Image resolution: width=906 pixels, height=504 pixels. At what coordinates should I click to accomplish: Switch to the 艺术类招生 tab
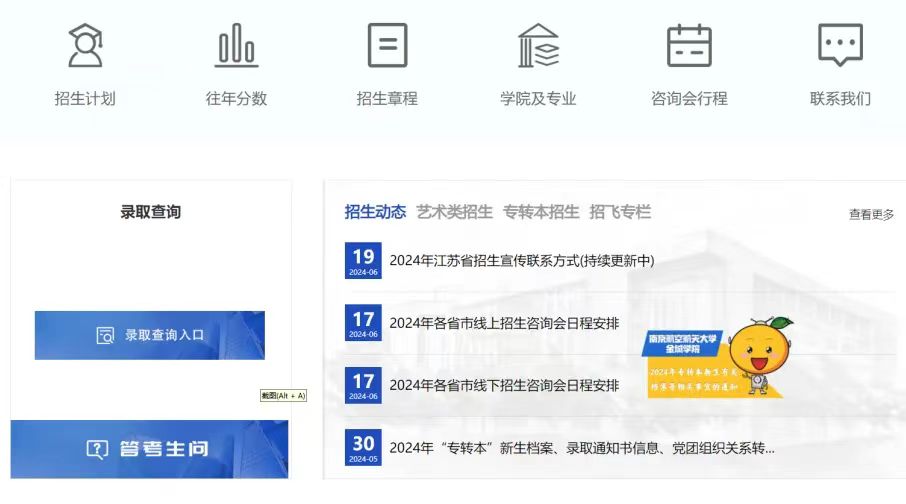454,212
